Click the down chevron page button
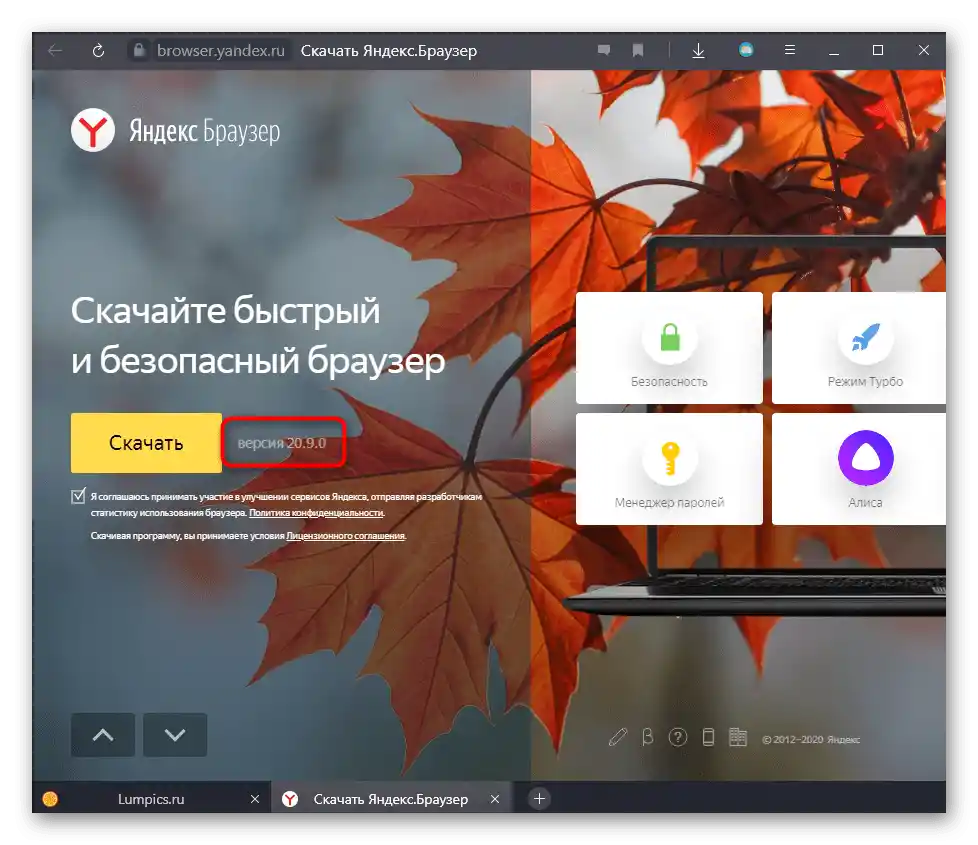This screenshot has width=978, height=845. pyautogui.click(x=175, y=735)
